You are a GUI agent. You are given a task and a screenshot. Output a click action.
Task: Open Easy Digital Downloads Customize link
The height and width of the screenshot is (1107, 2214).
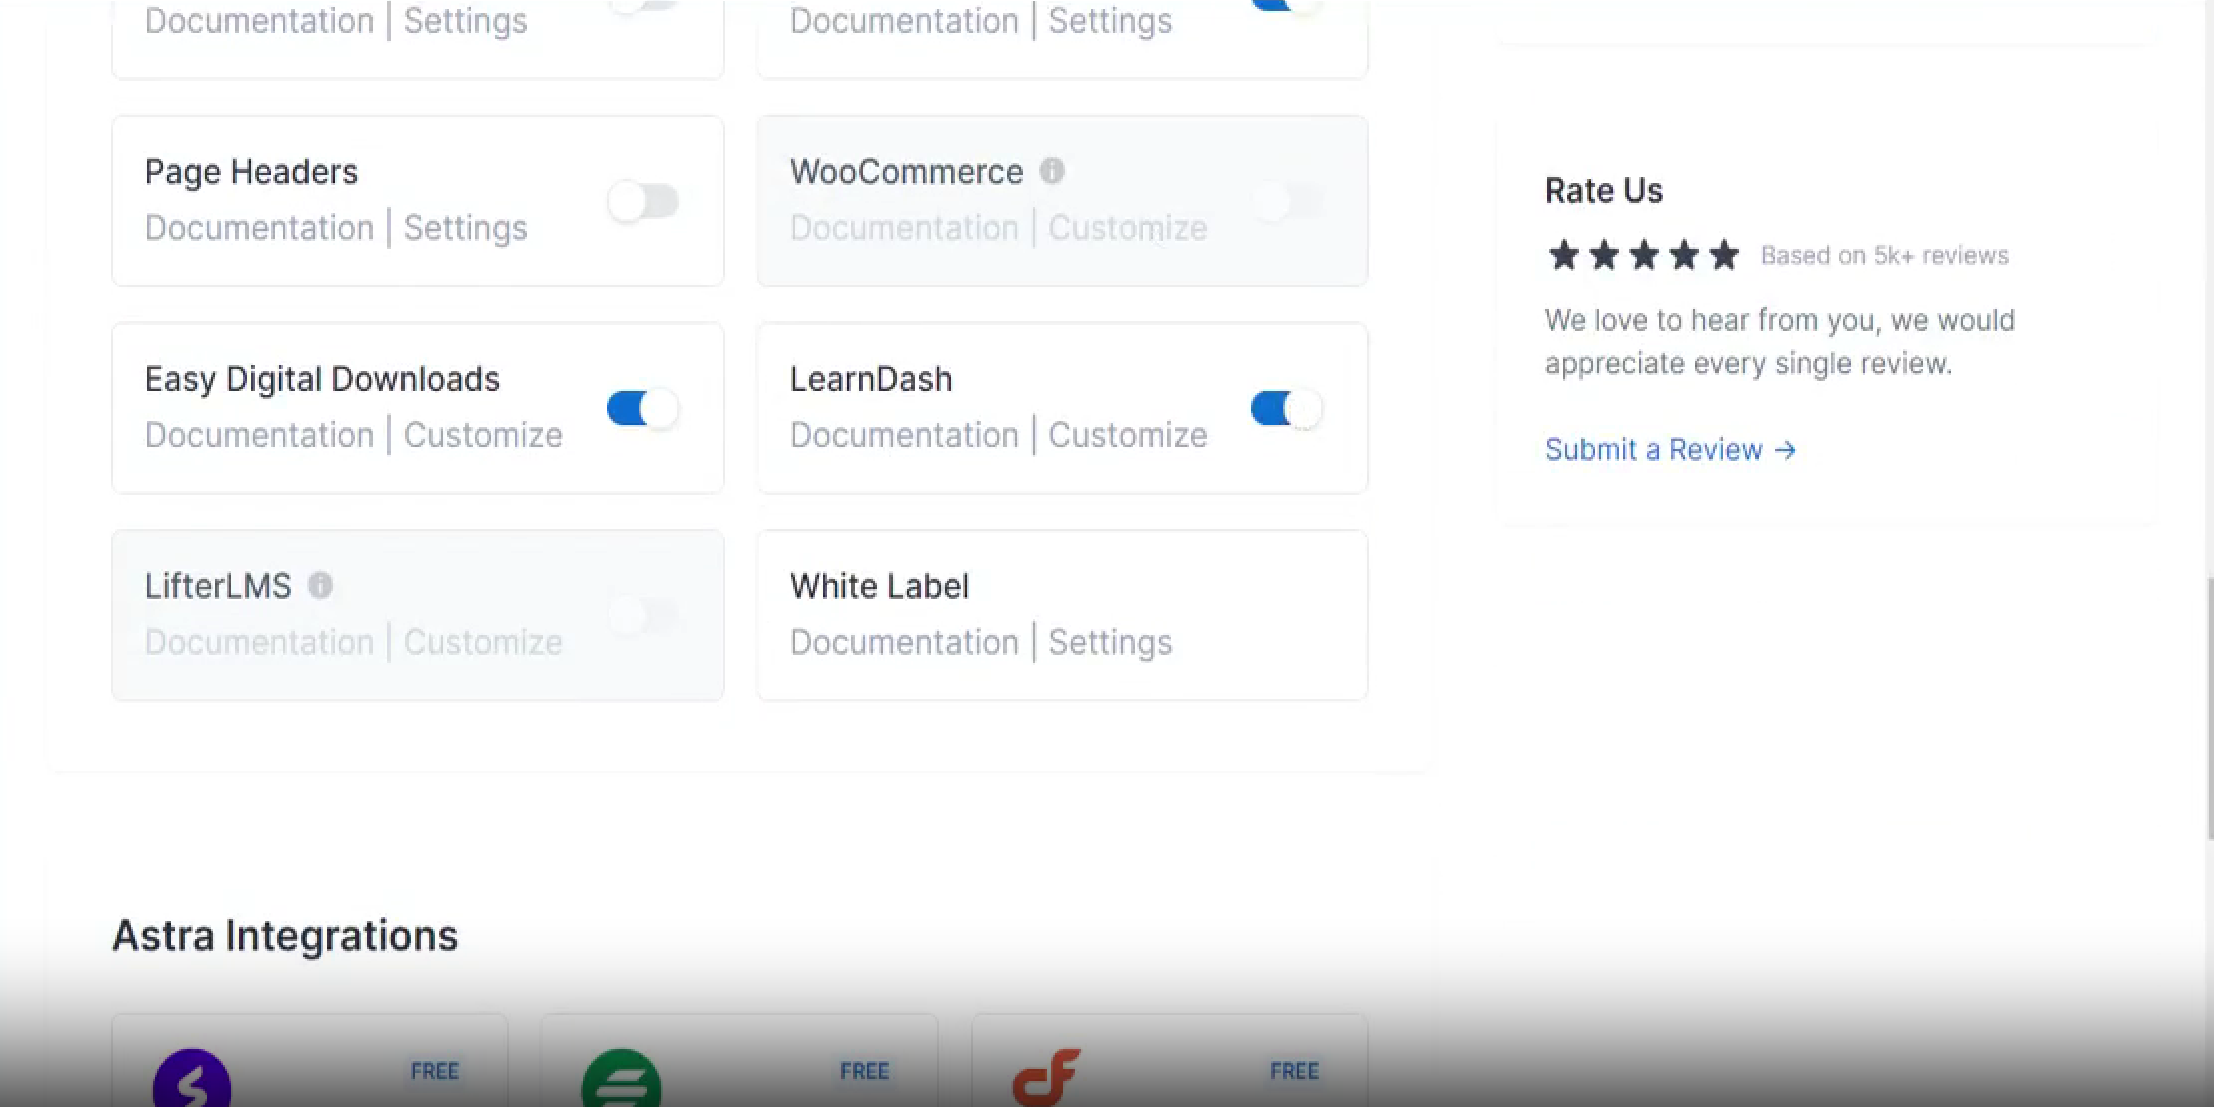click(x=483, y=435)
